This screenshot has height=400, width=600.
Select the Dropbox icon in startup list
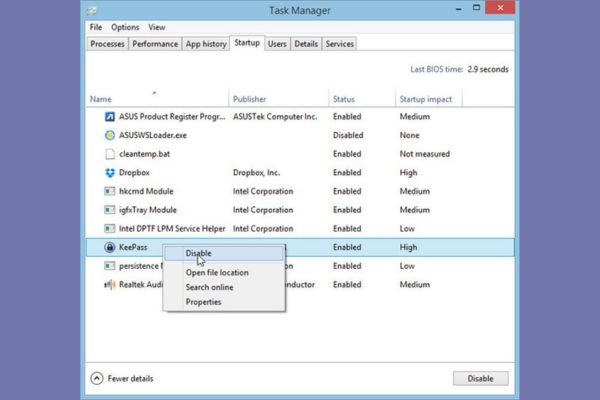click(110, 173)
